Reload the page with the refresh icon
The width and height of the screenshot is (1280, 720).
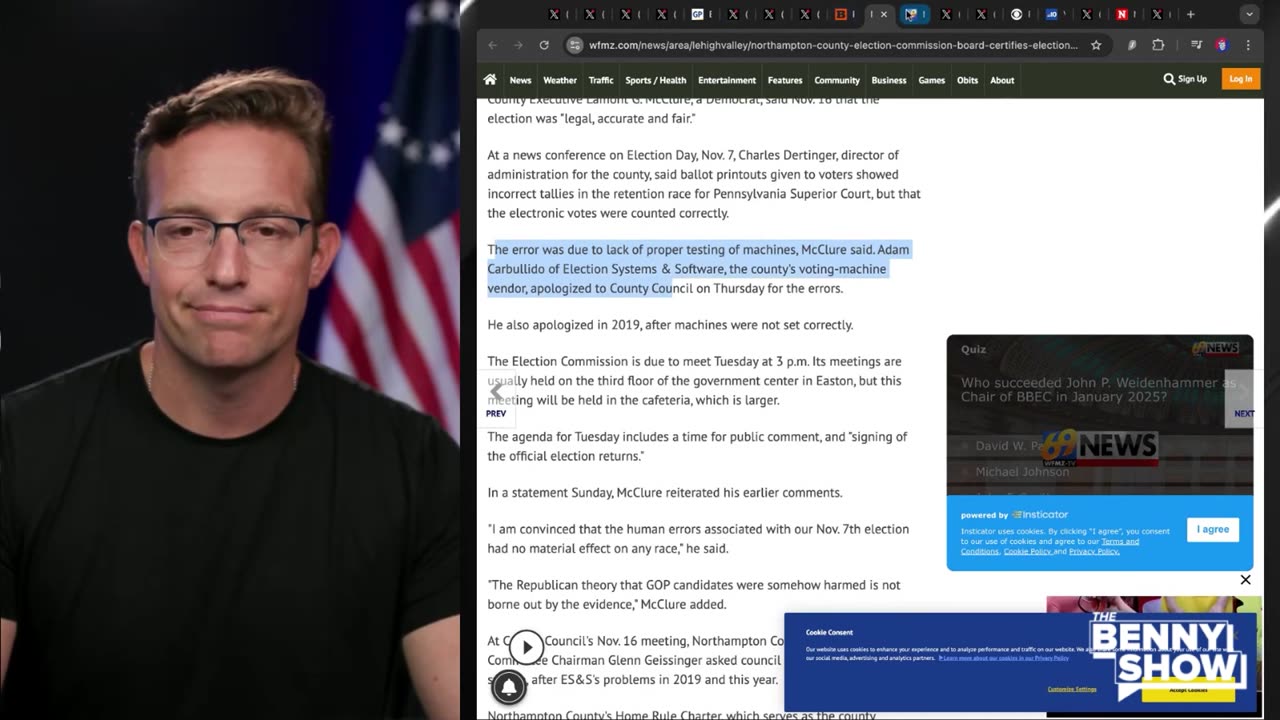(544, 45)
